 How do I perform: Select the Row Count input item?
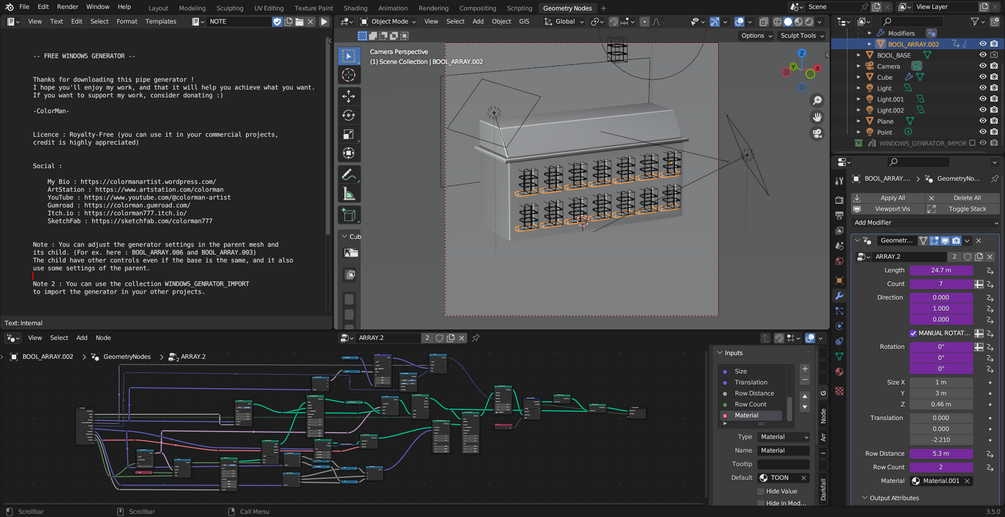[x=750, y=404]
